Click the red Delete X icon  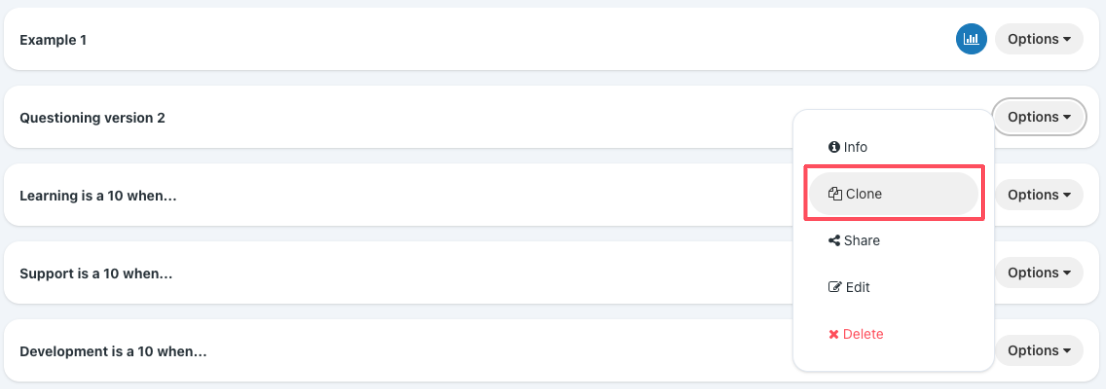click(x=834, y=335)
